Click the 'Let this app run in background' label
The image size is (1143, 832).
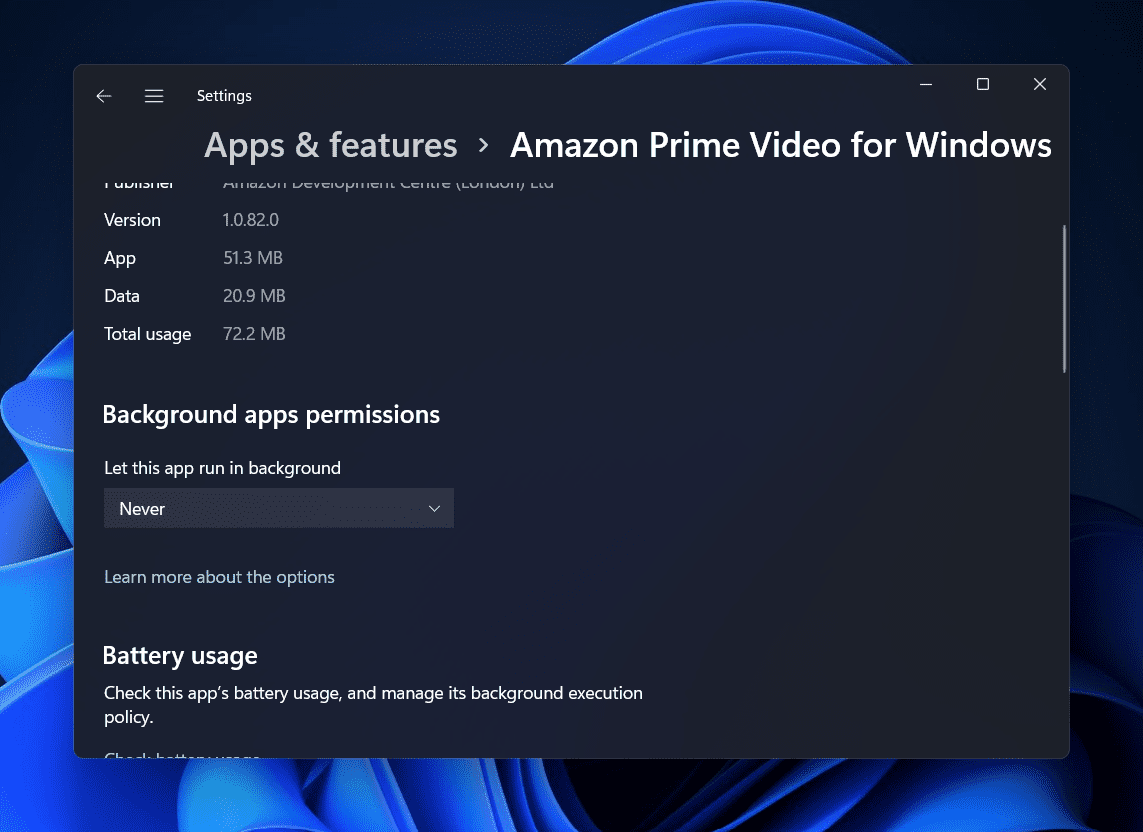coord(222,467)
